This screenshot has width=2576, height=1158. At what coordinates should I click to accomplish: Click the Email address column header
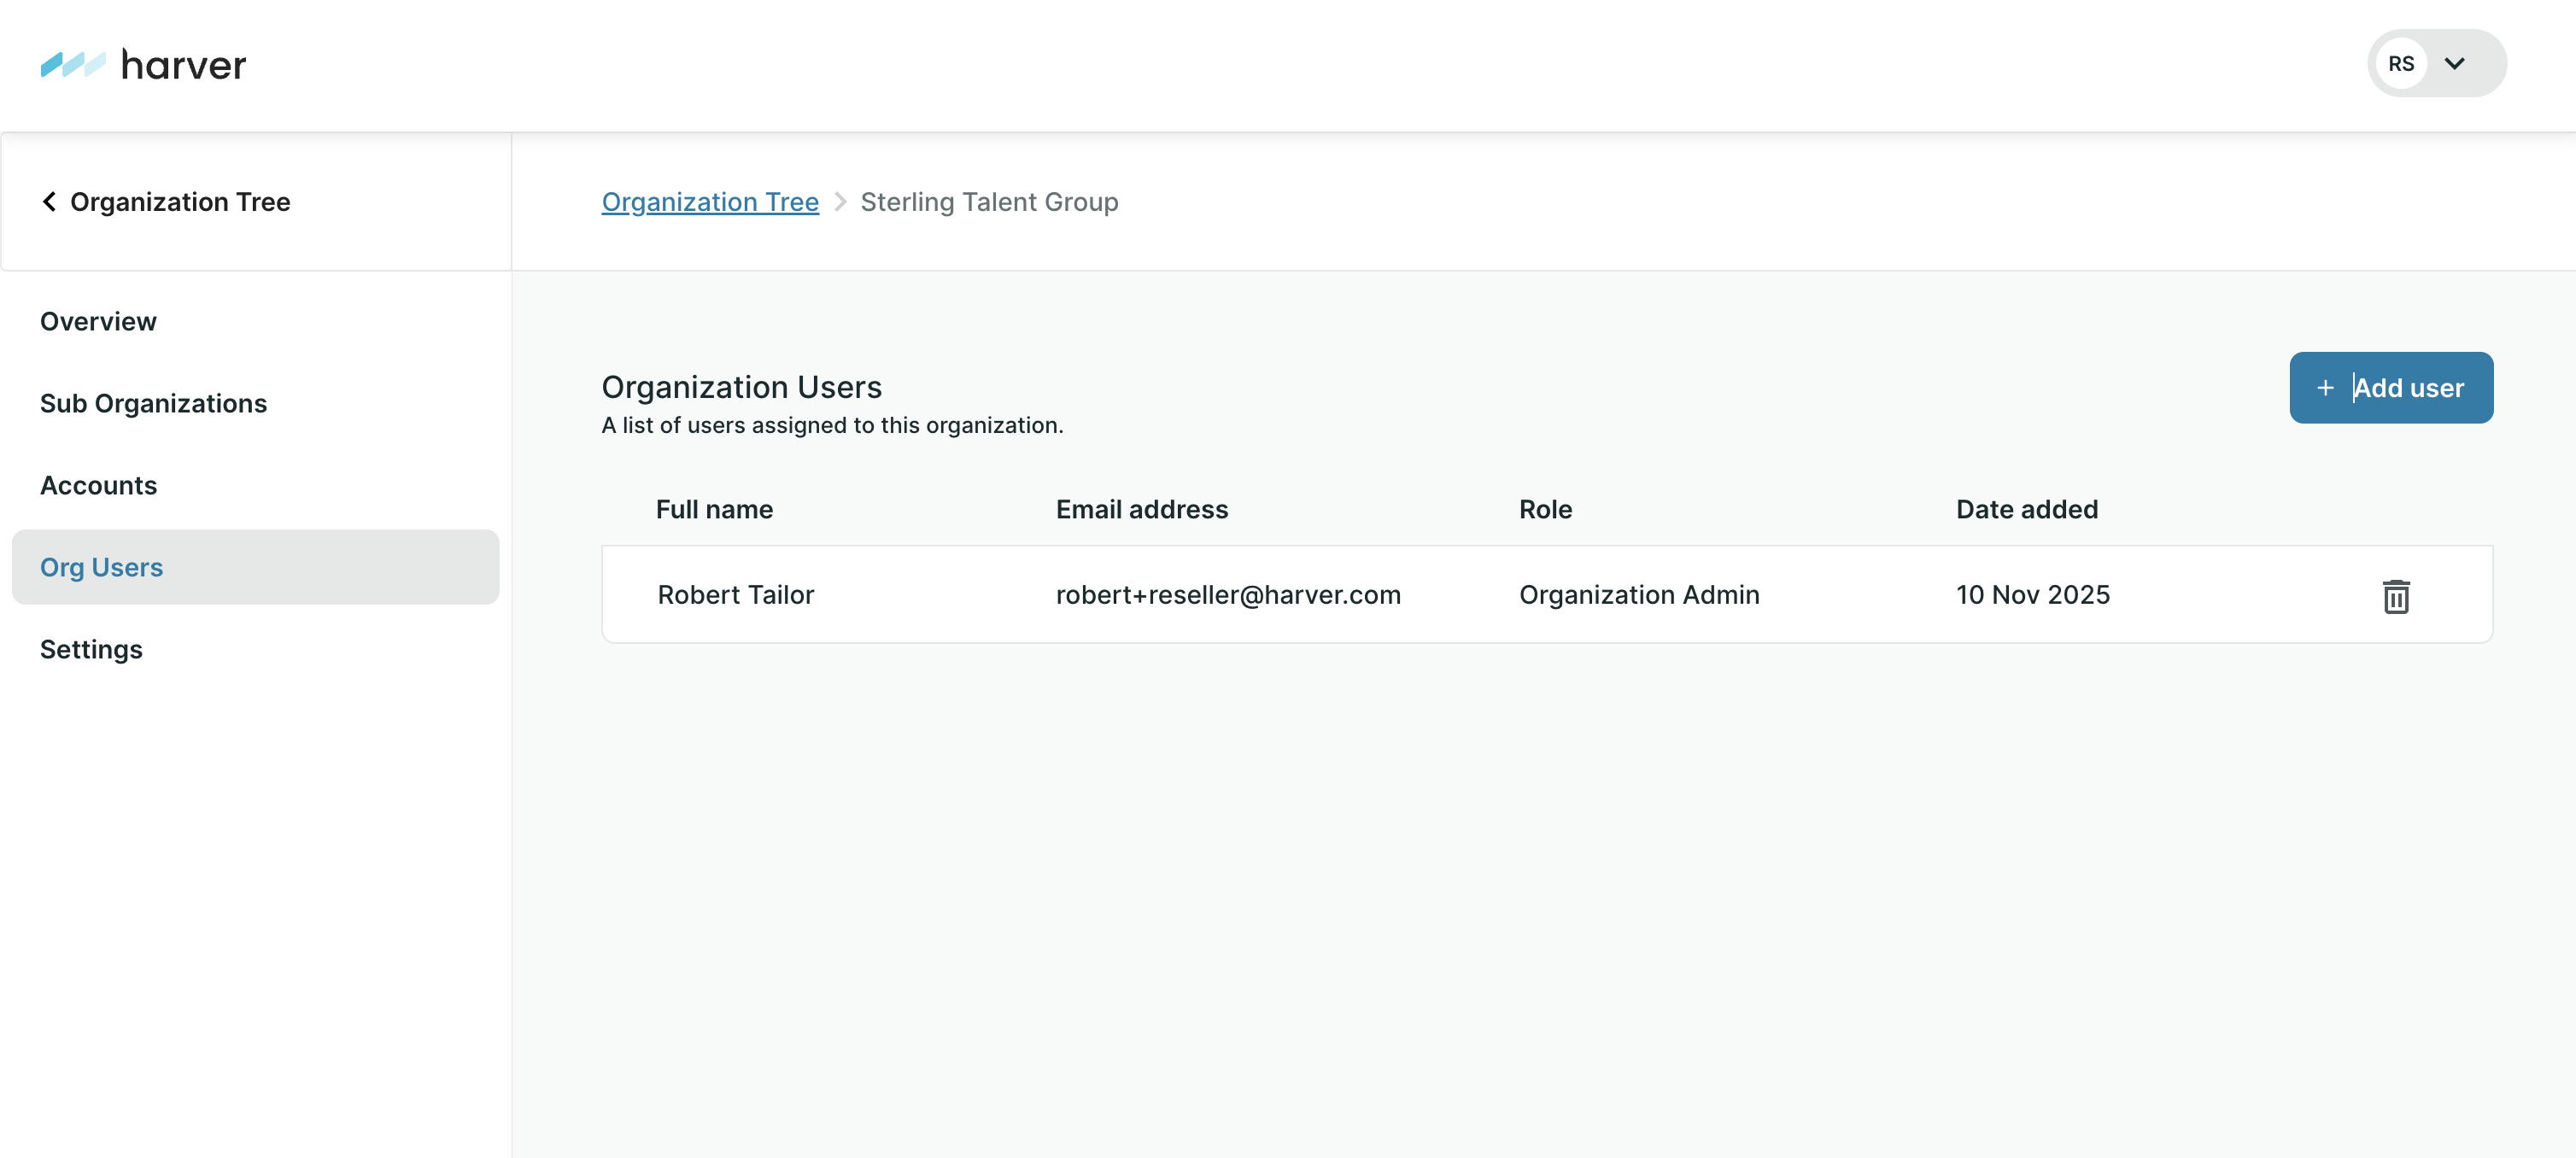[x=1141, y=510]
